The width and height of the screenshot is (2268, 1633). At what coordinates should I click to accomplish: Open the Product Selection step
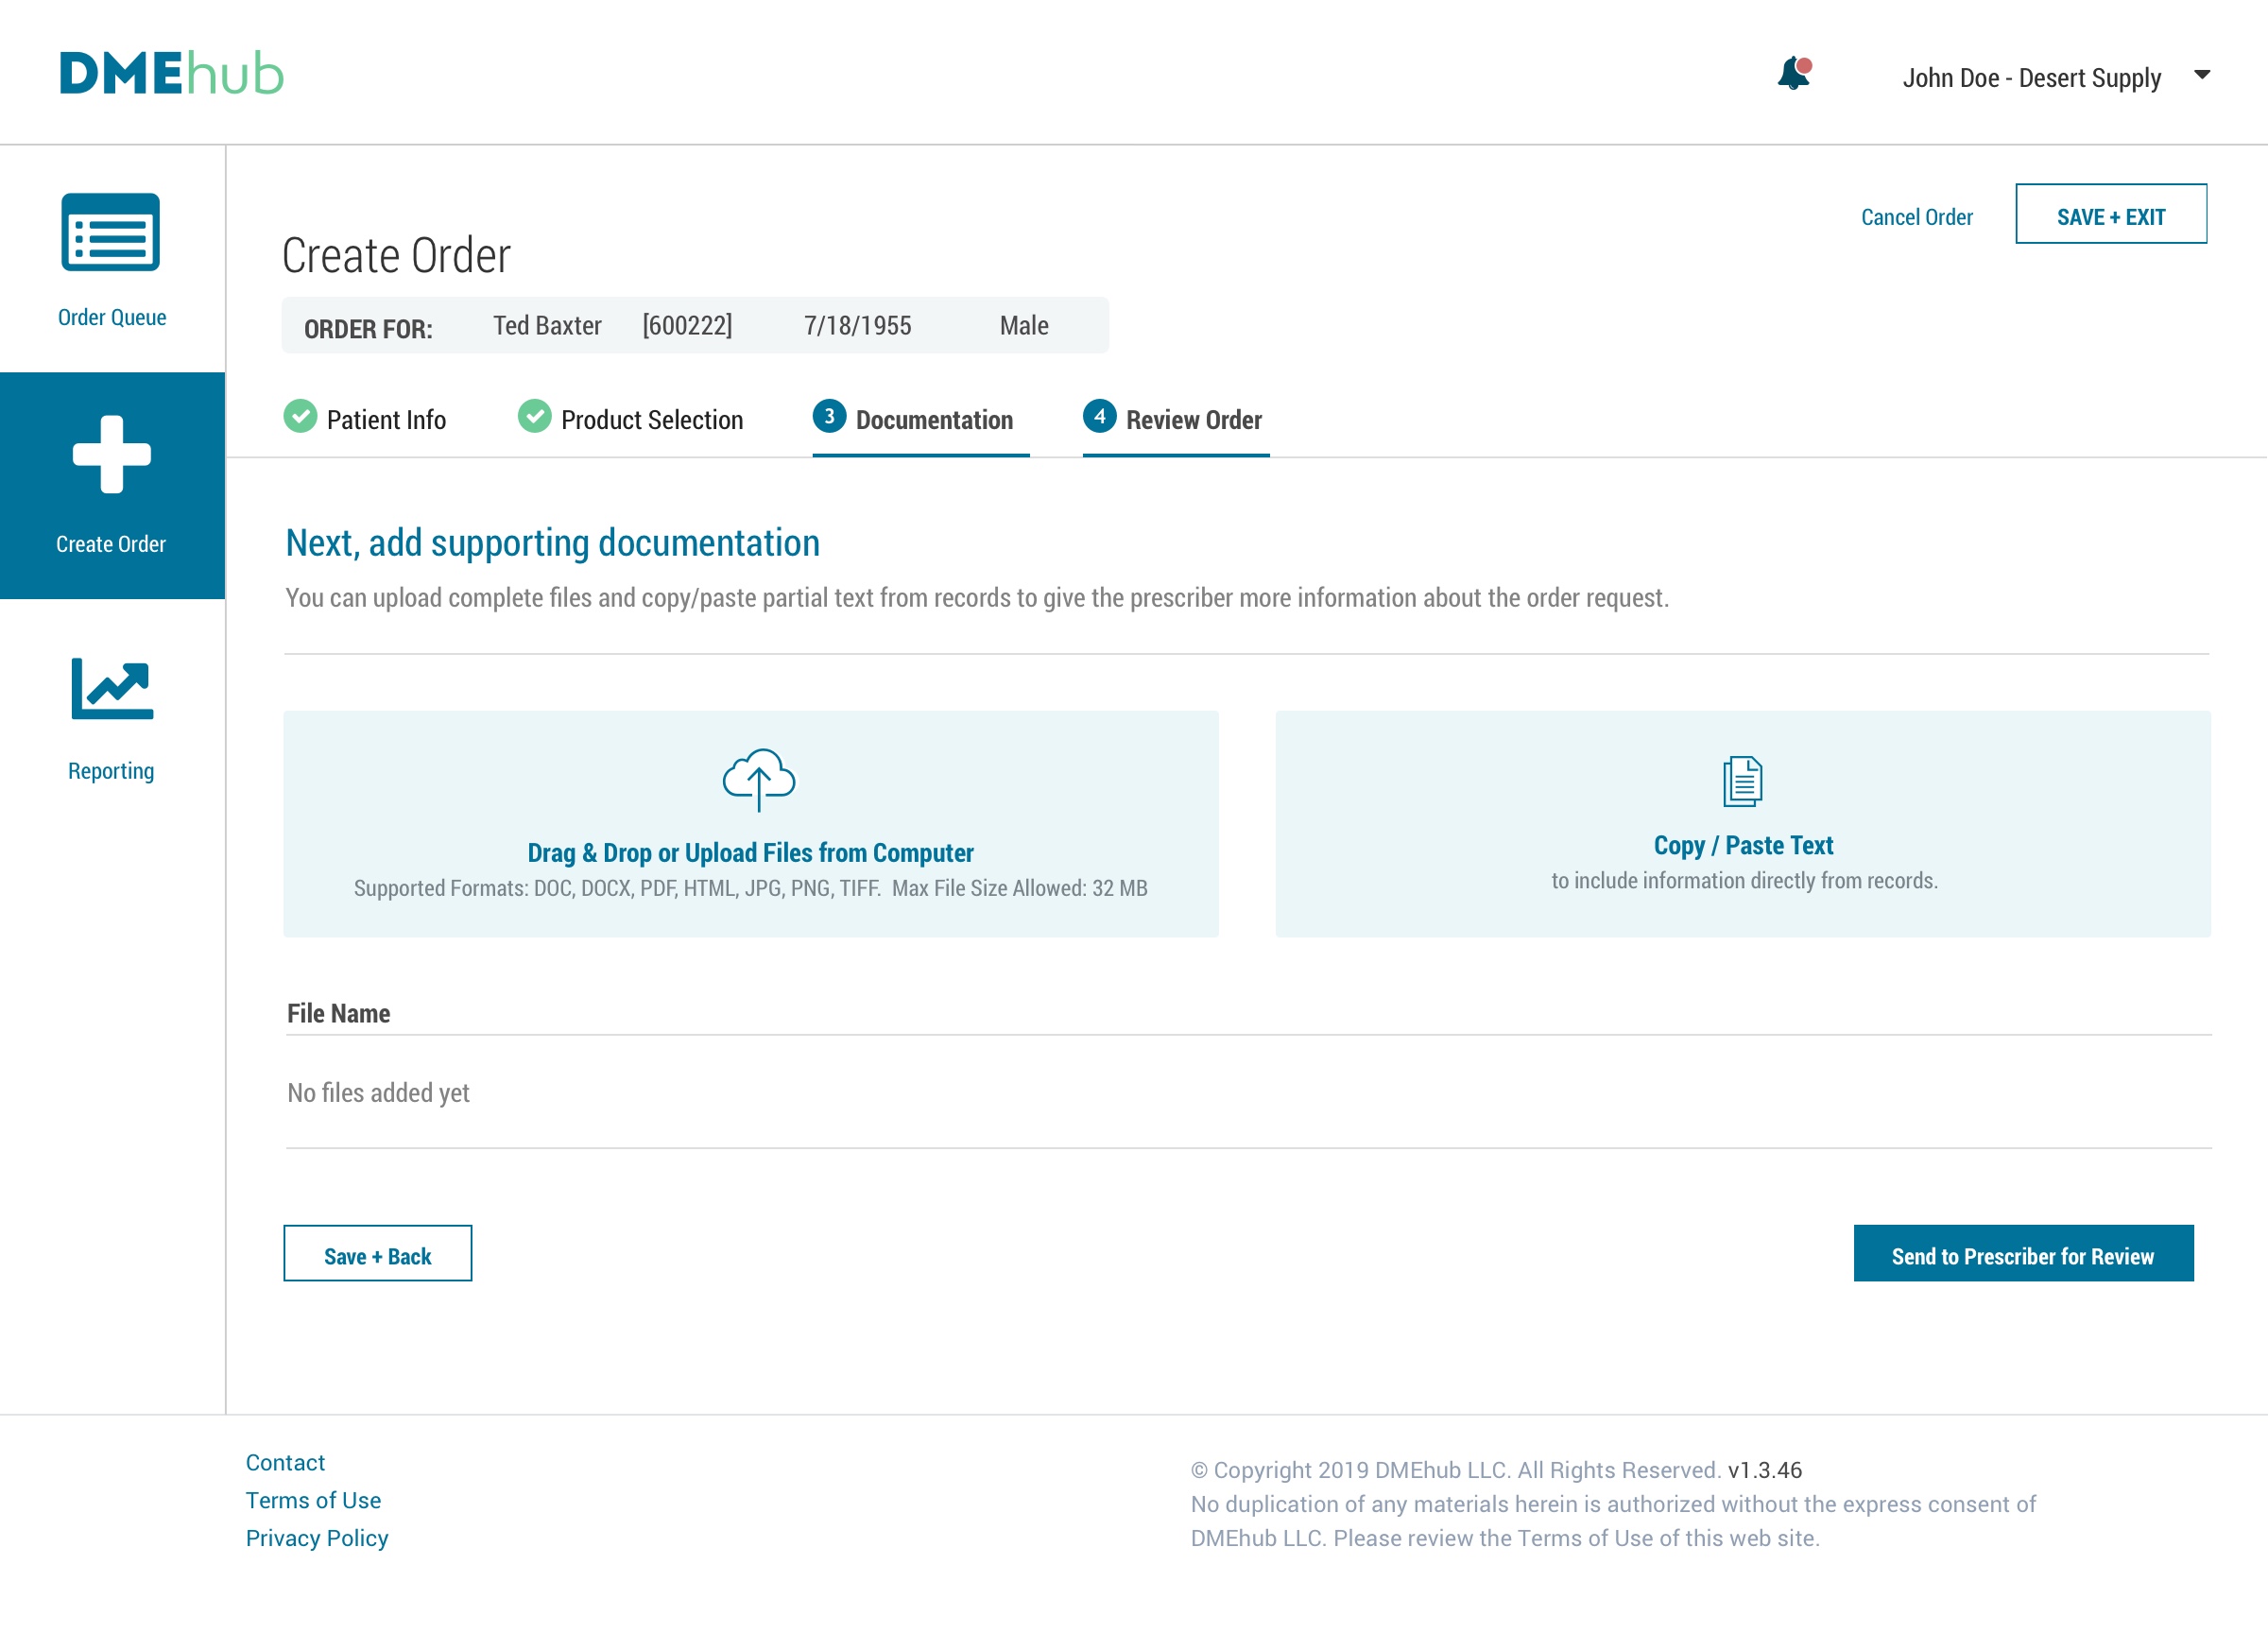tap(651, 420)
